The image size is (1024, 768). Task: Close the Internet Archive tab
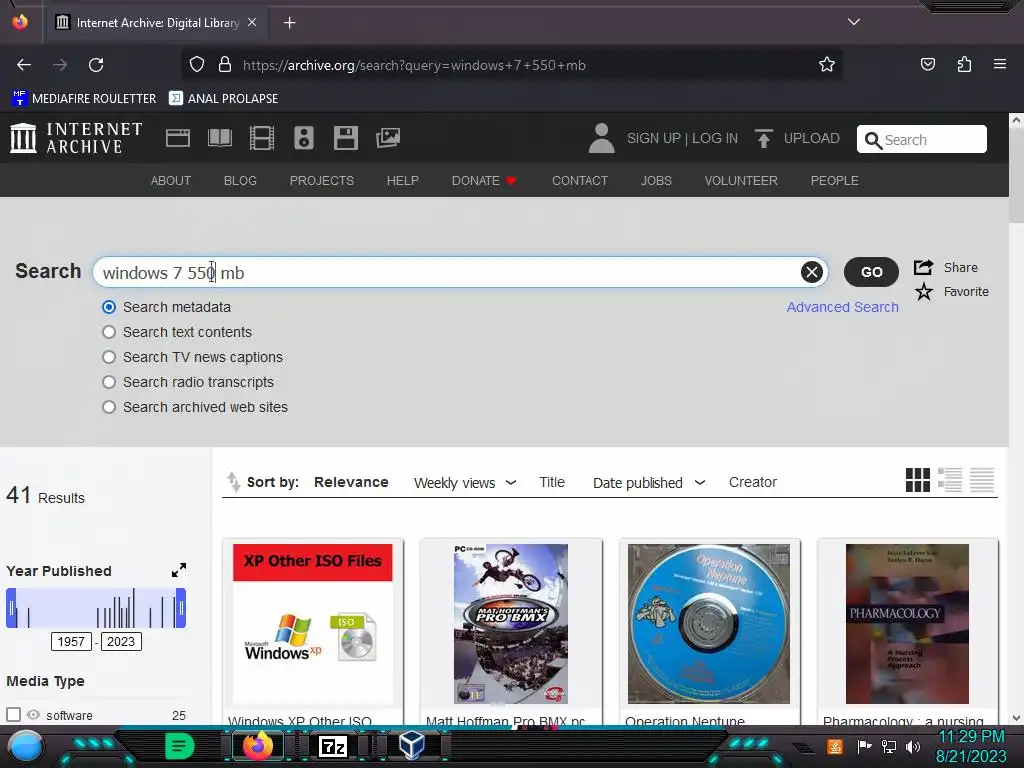pos(252,22)
